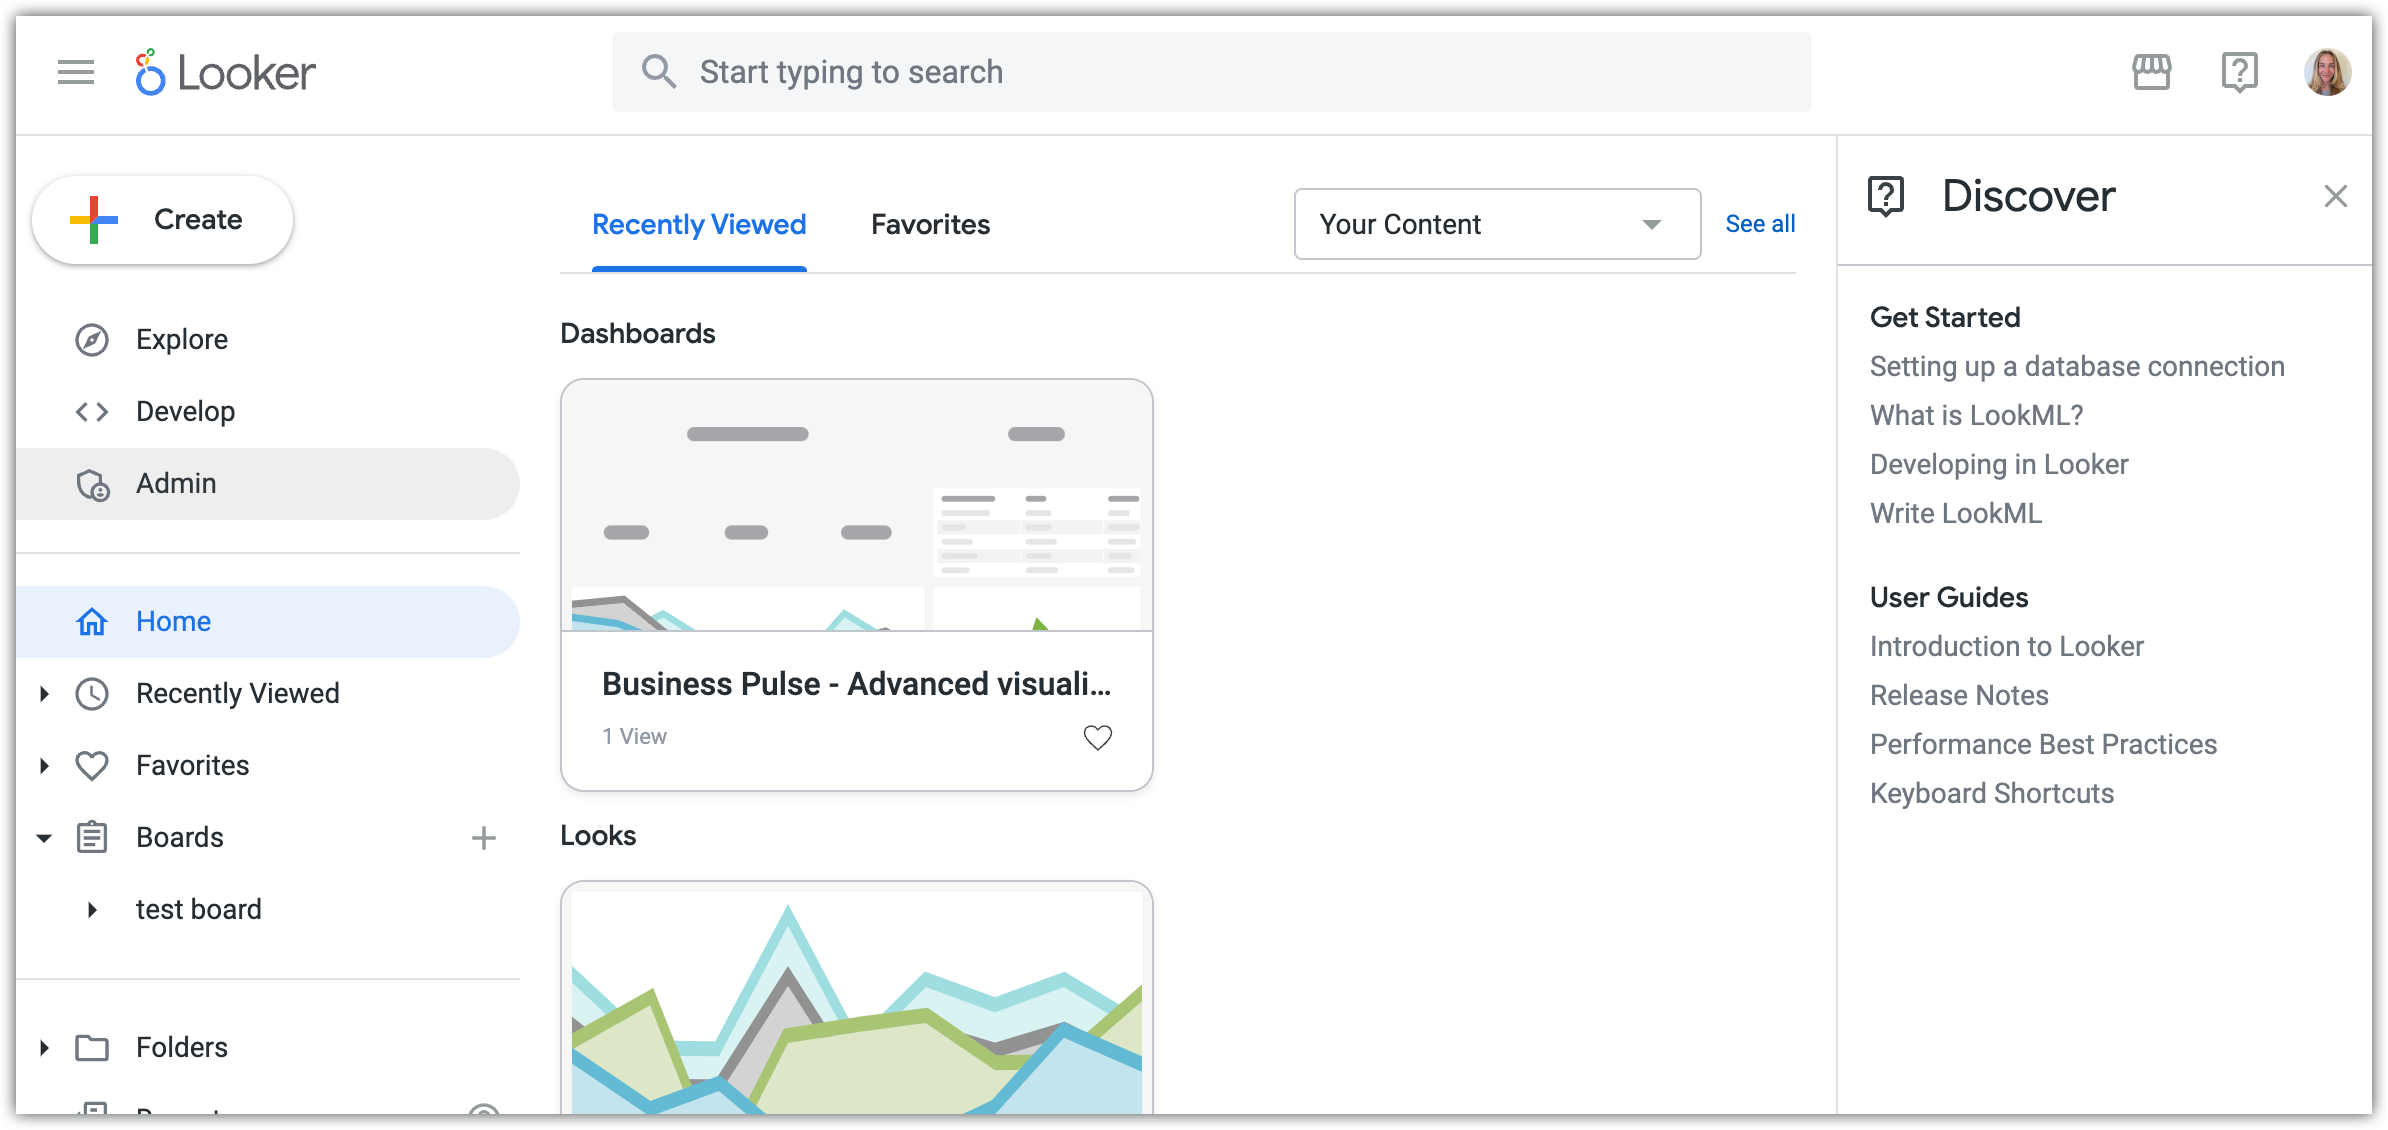Open the What is LookML? link

pos(1976,415)
